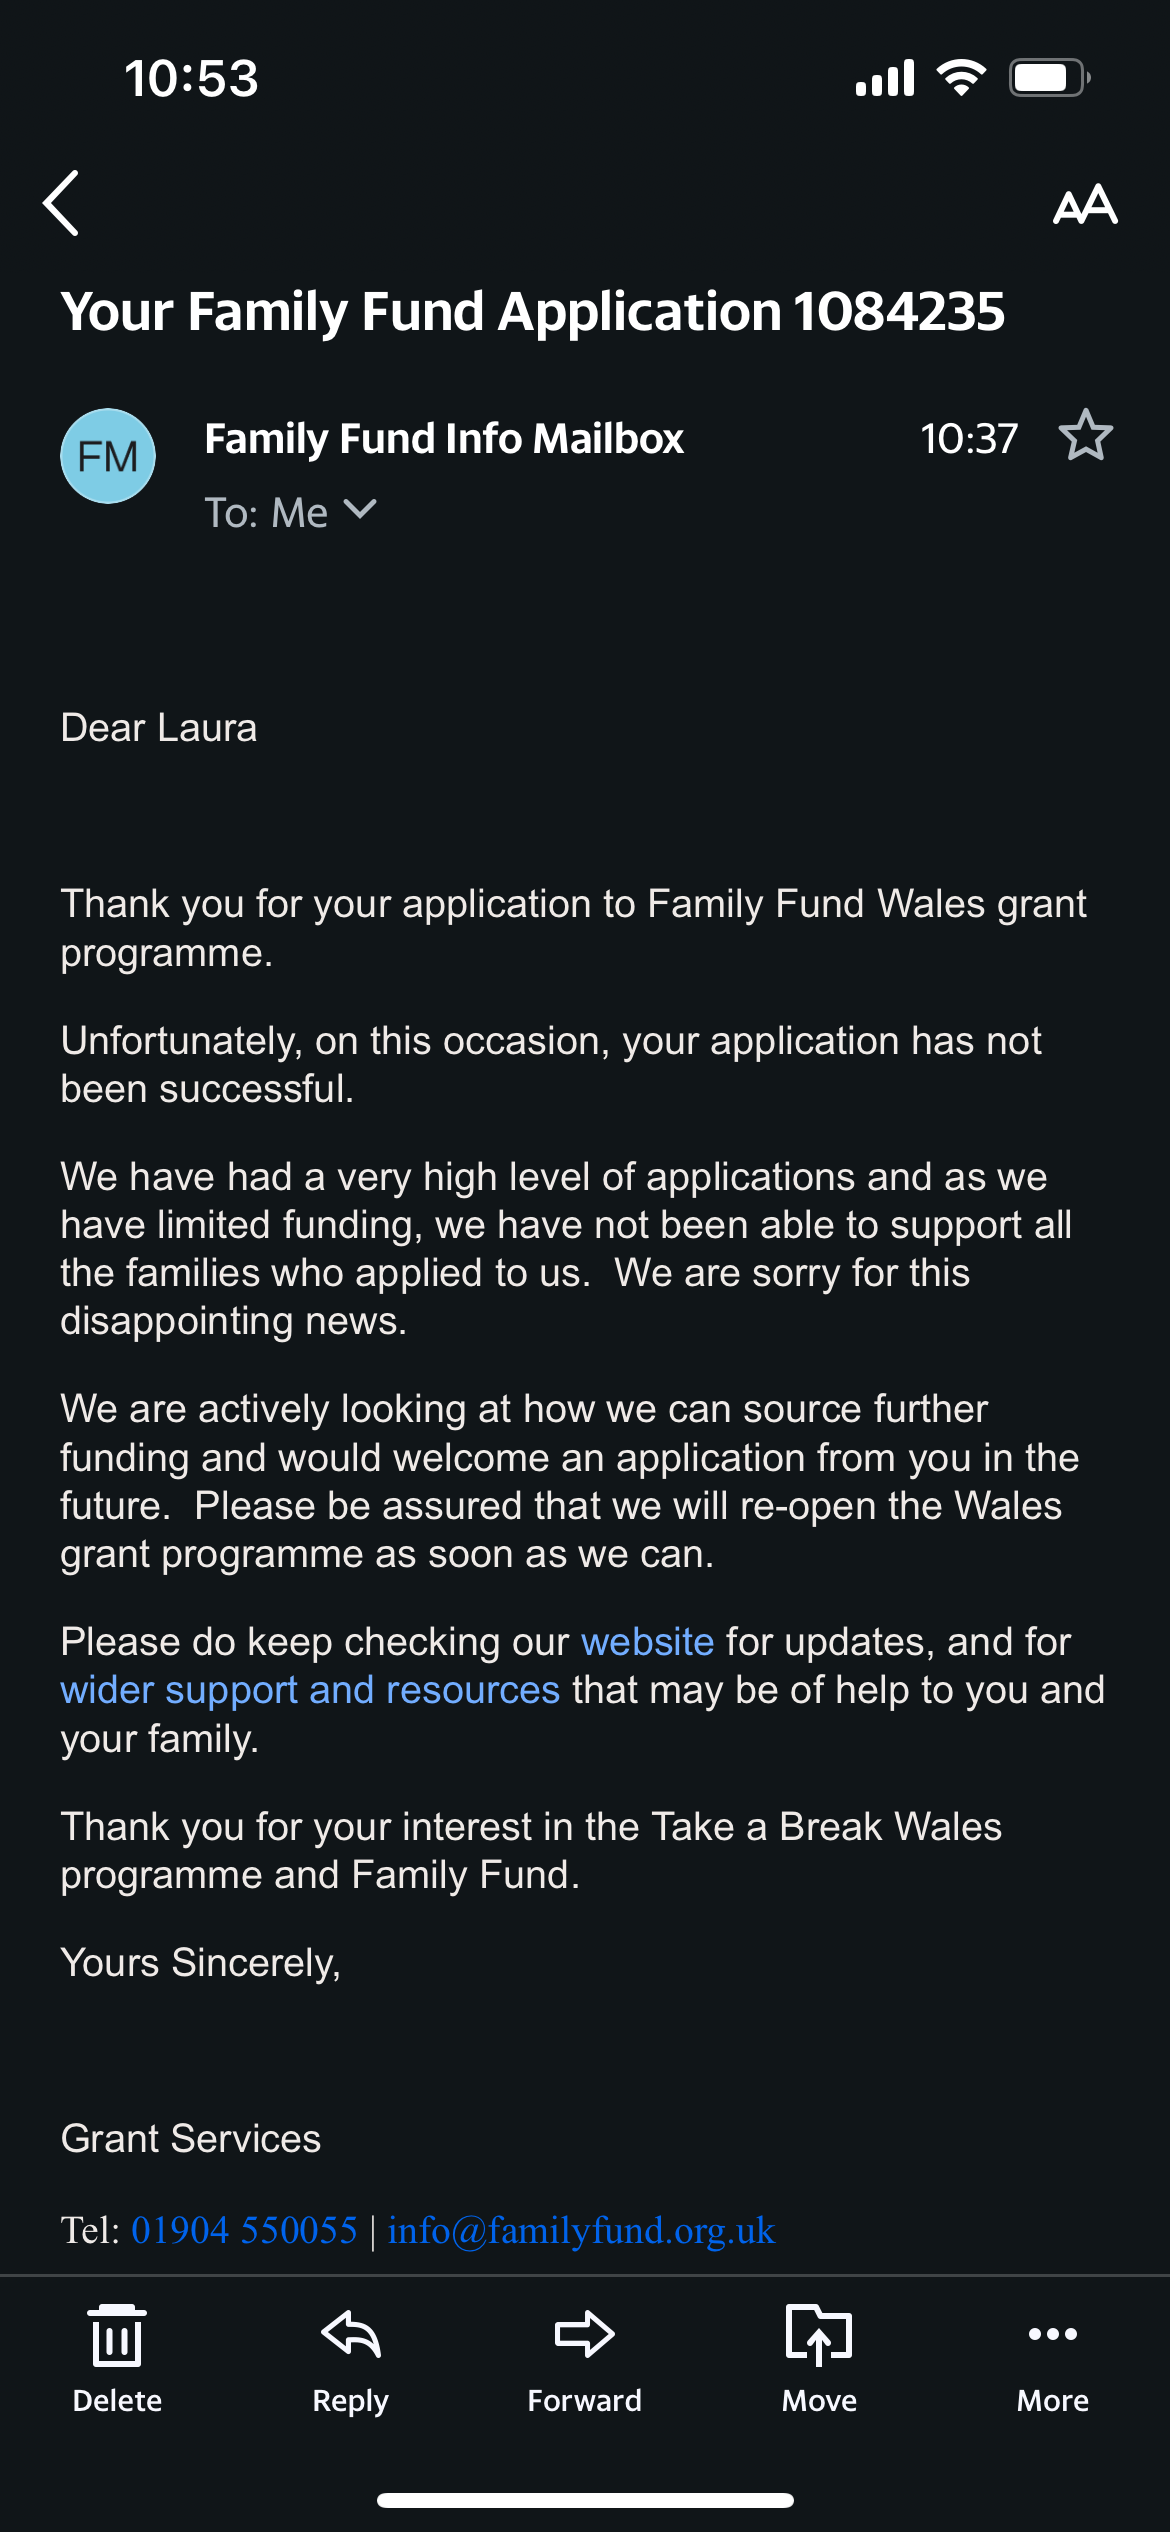This screenshot has width=1170, height=2532.
Task: Call the 01904 550055 phone number
Action: [x=244, y=2231]
